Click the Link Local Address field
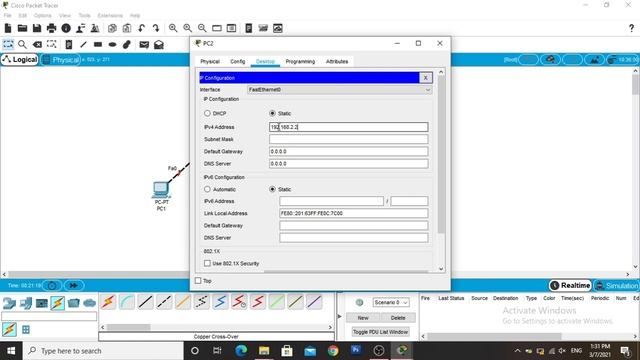The width and height of the screenshot is (640, 360). [353, 213]
